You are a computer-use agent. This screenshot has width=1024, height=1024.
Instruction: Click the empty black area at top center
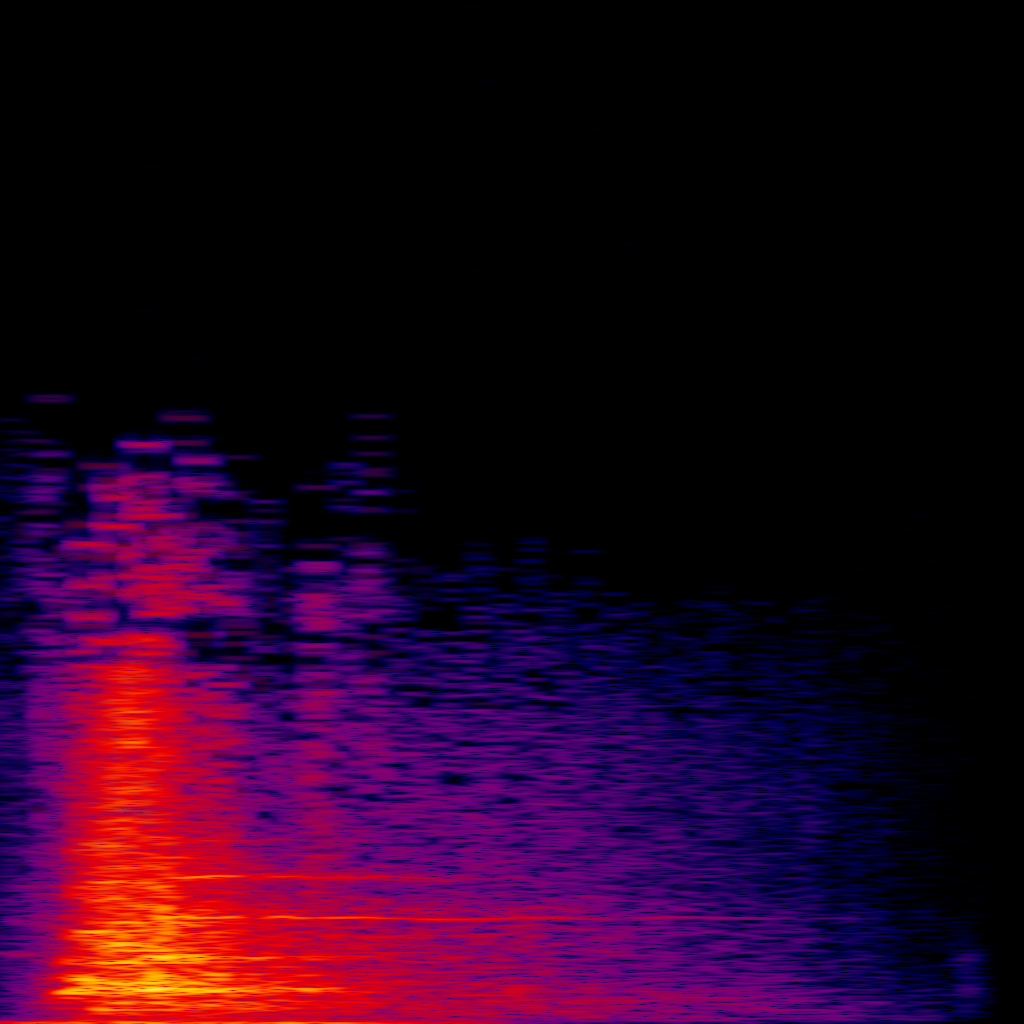point(512,150)
